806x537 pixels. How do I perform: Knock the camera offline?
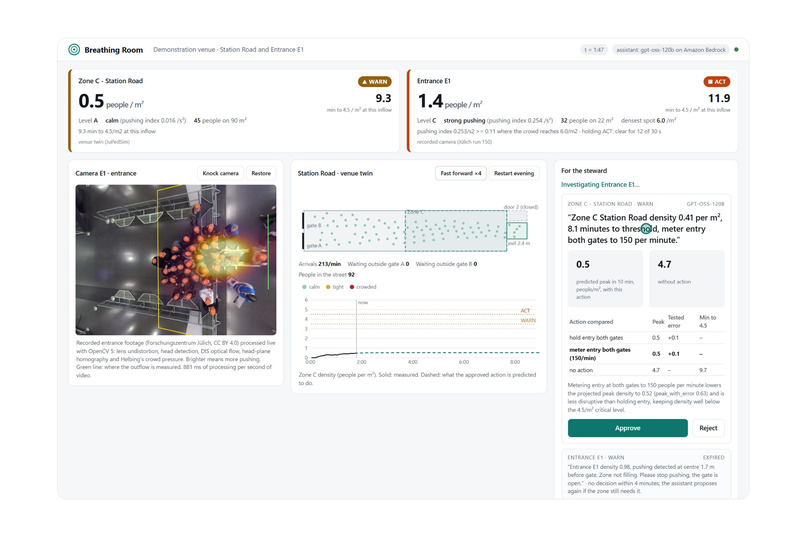point(221,173)
